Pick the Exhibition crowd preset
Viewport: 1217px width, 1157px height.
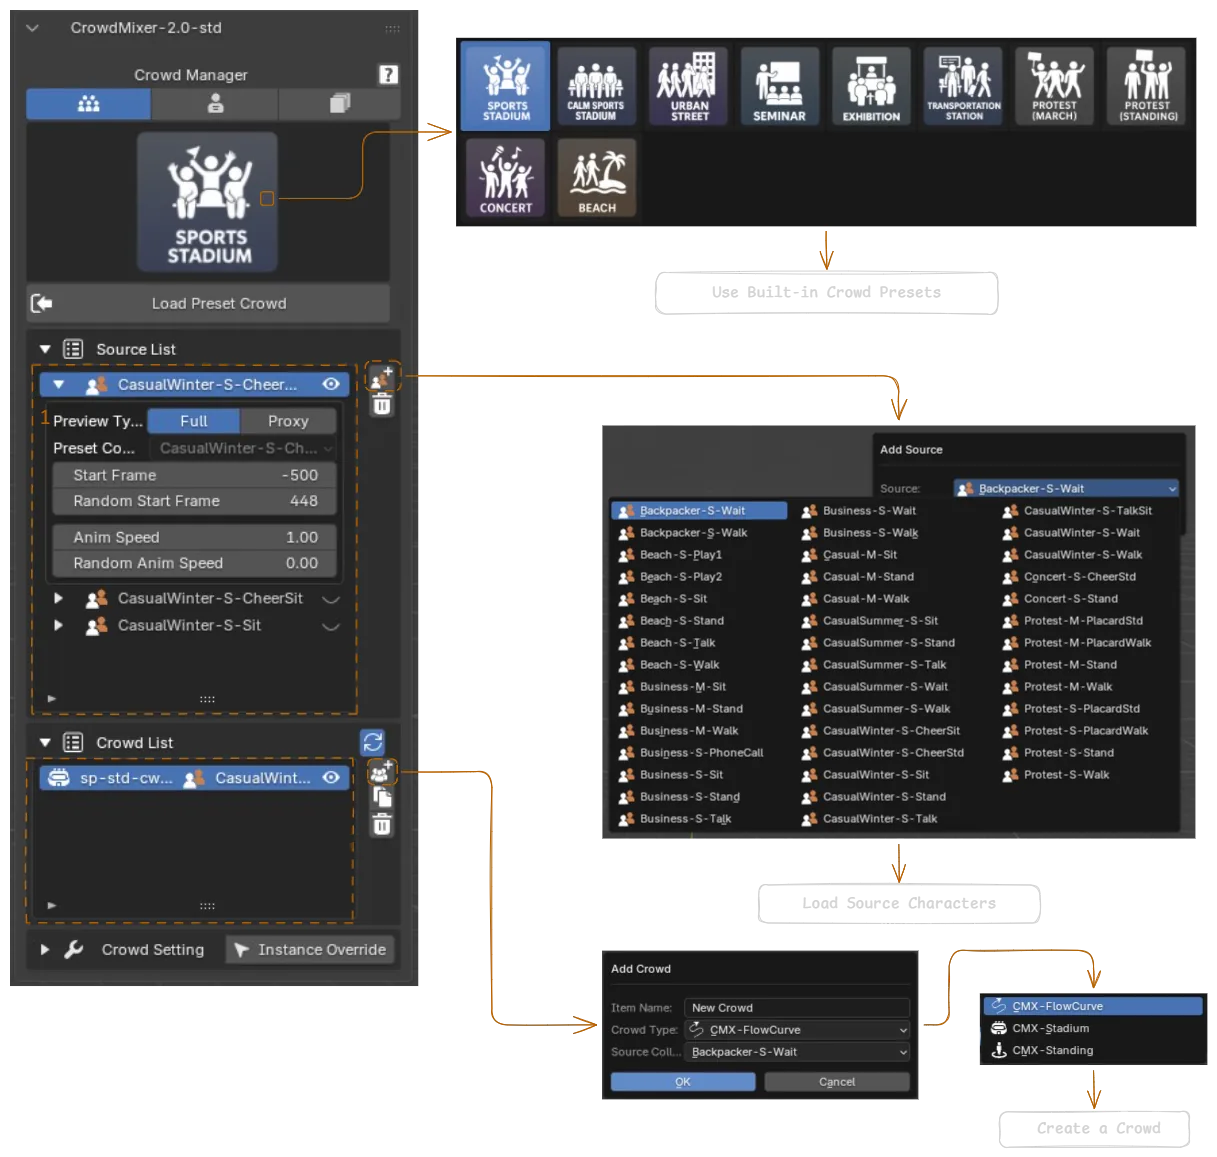[x=871, y=87]
